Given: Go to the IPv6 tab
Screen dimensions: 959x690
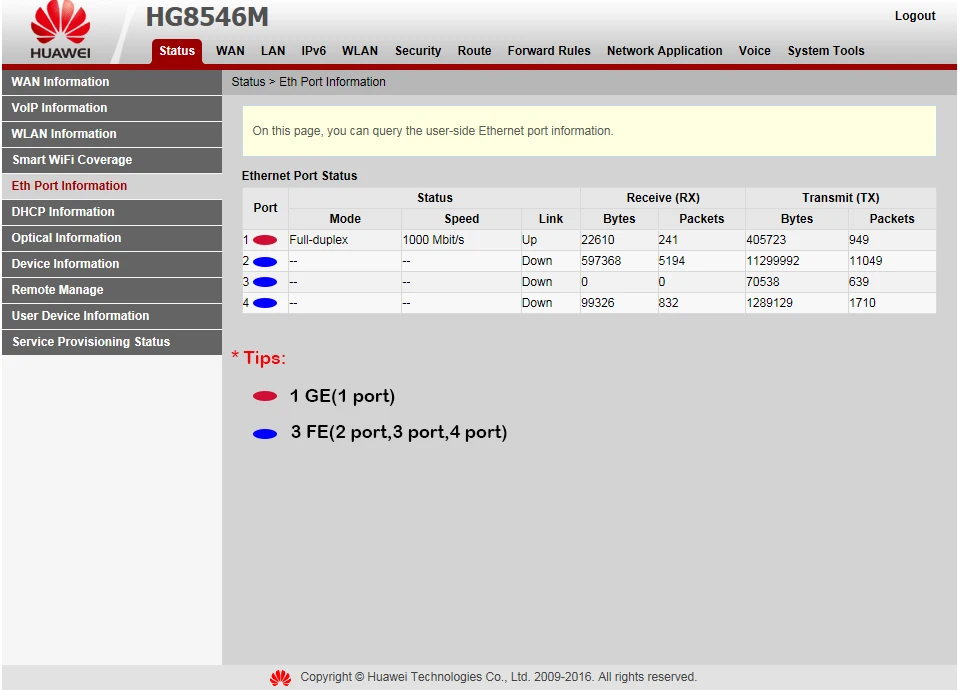Looking at the screenshot, I should [313, 51].
